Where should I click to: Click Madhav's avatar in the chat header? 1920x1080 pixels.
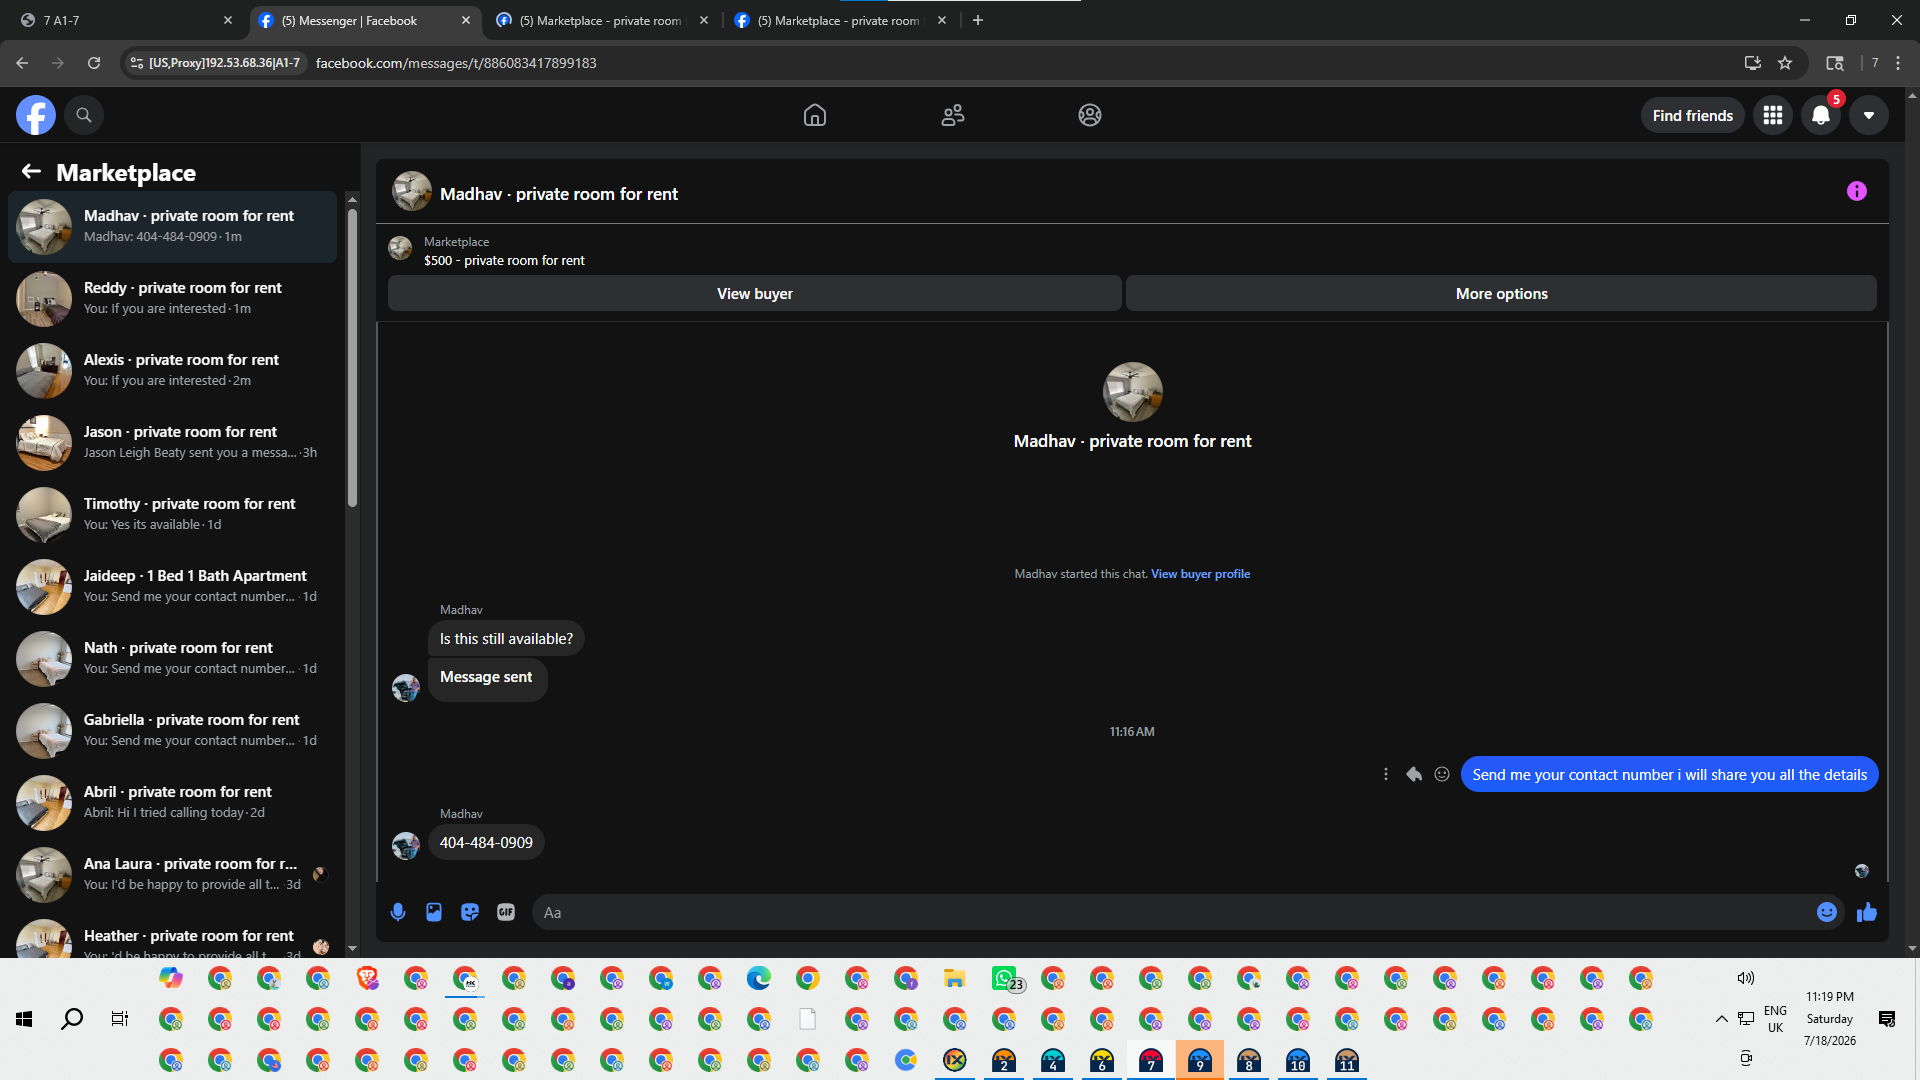coord(412,192)
